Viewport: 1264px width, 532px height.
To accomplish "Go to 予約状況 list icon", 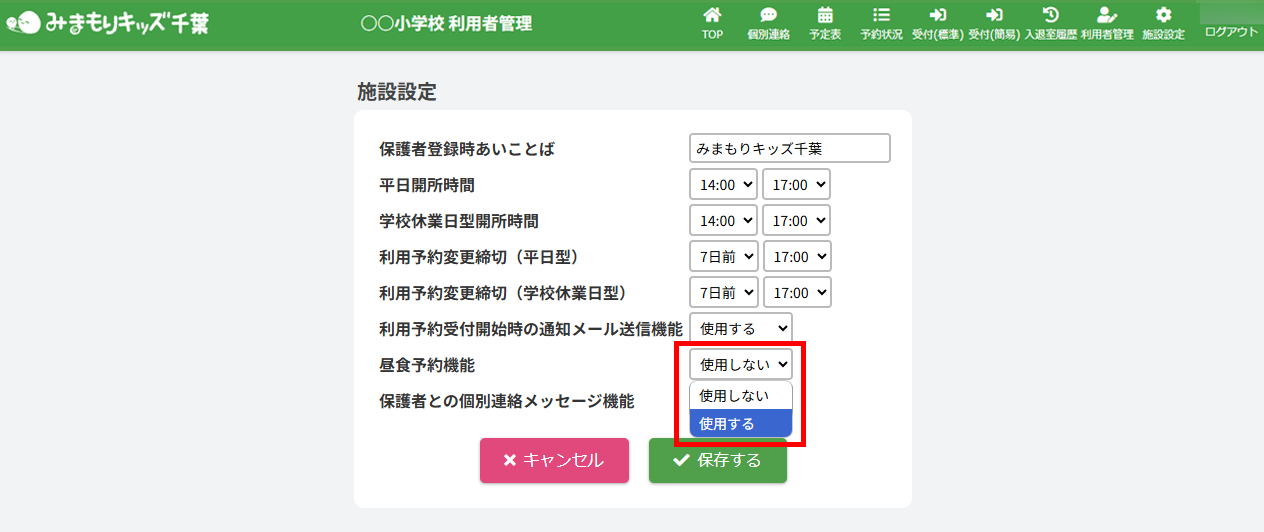I will click(x=881, y=16).
